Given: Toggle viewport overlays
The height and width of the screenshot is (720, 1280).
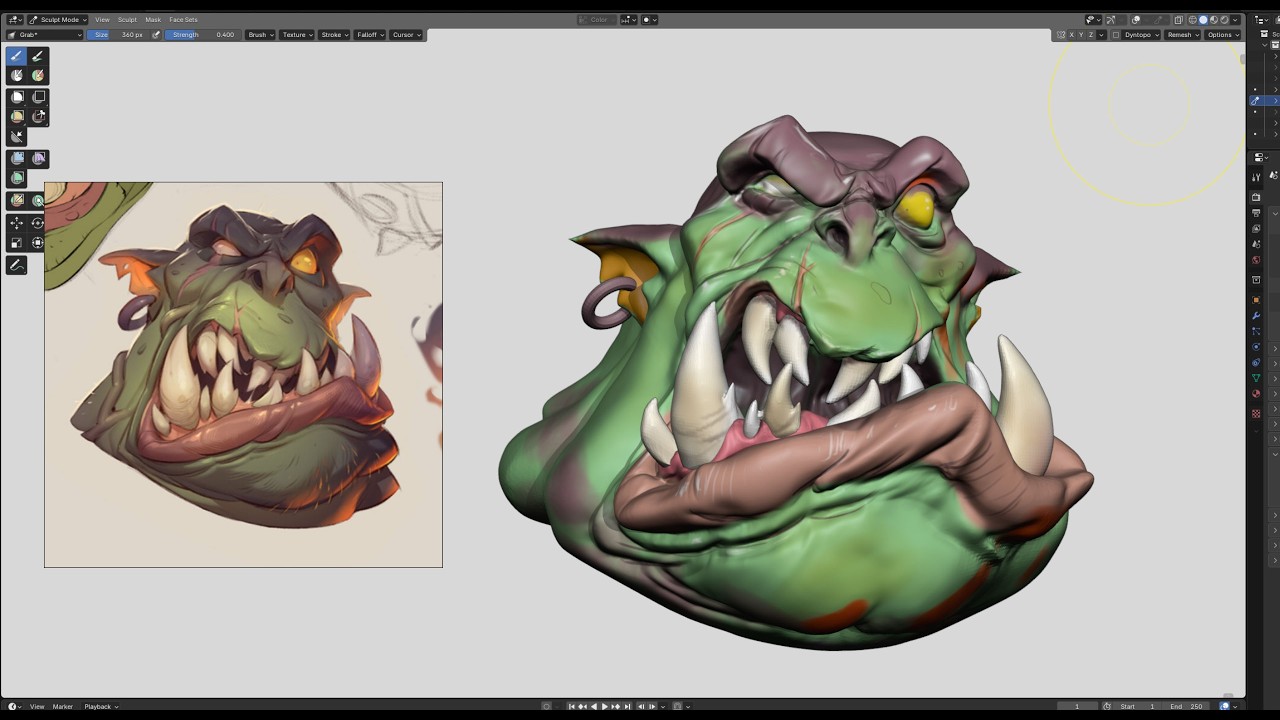Looking at the screenshot, I should (1136, 20).
